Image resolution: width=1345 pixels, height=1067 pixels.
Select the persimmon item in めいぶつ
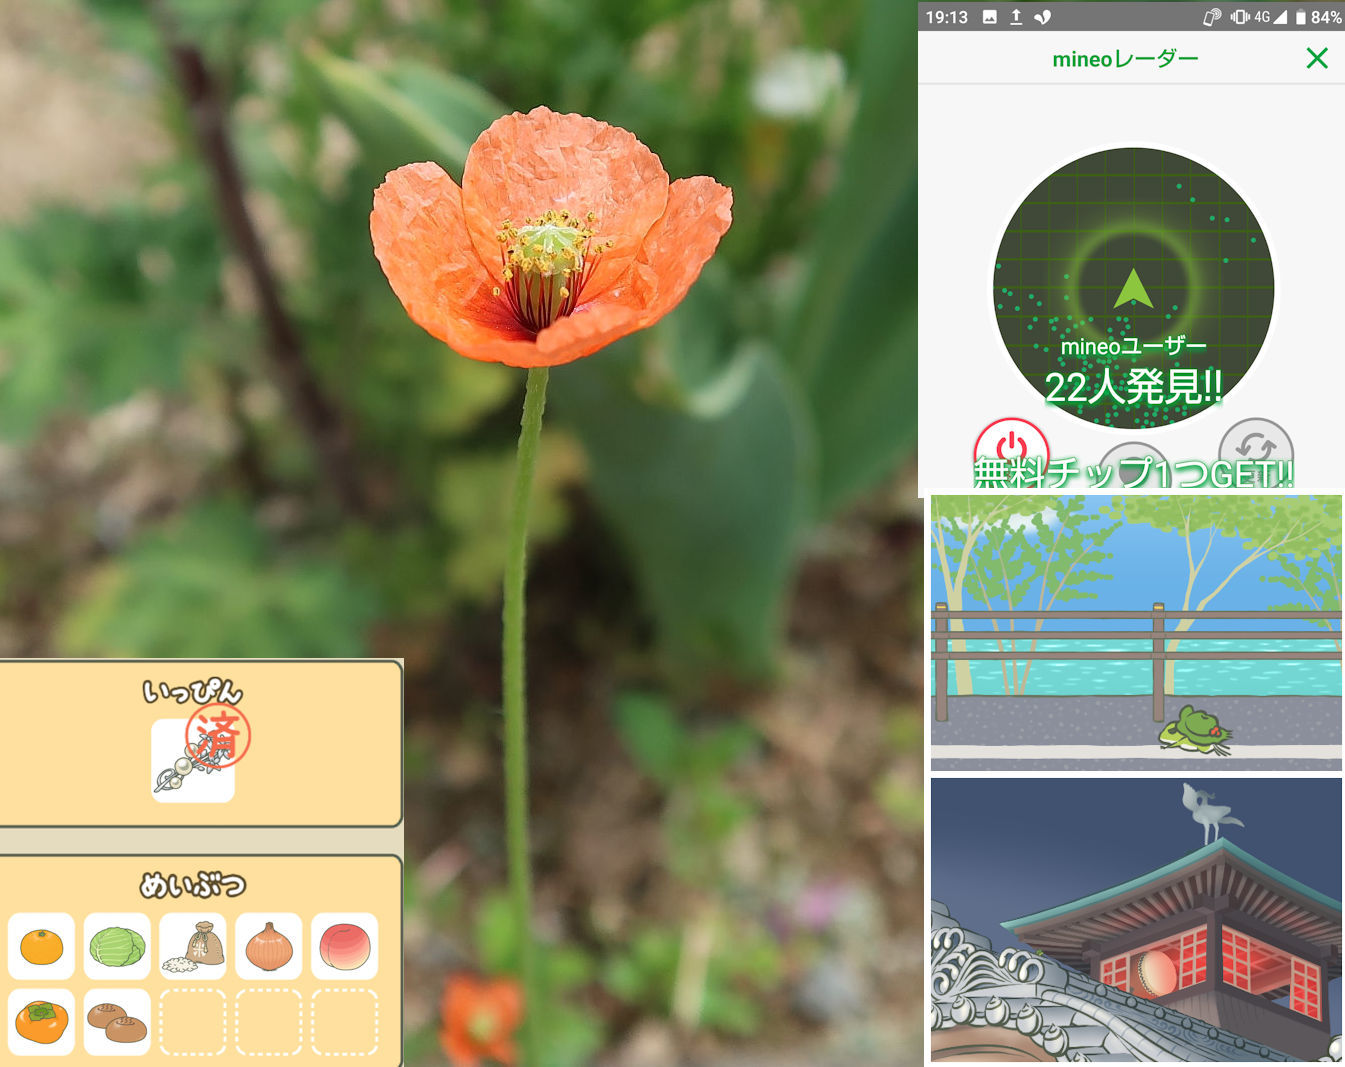click(41, 1022)
